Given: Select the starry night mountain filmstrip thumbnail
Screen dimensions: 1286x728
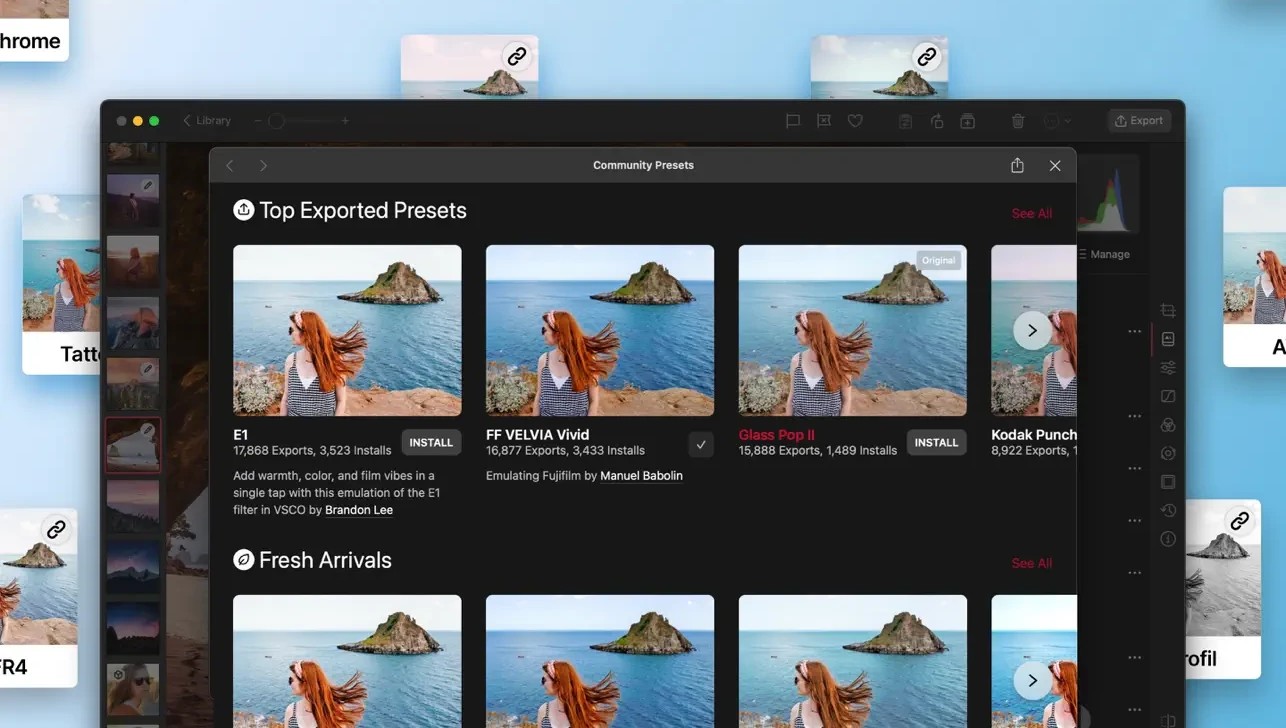Looking at the screenshot, I should tap(133, 567).
